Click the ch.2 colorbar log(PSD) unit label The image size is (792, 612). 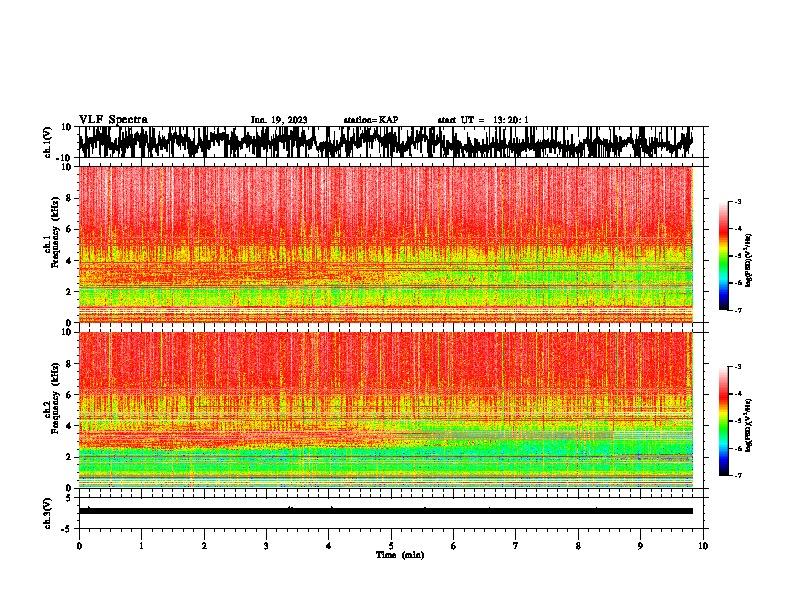[x=748, y=425]
